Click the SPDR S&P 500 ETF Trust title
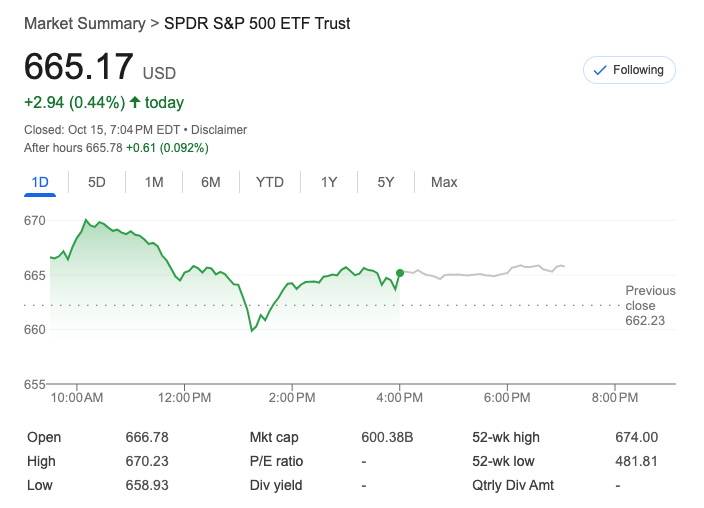Image resolution: width=704 pixels, height=508 pixels. click(x=257, y=23)
